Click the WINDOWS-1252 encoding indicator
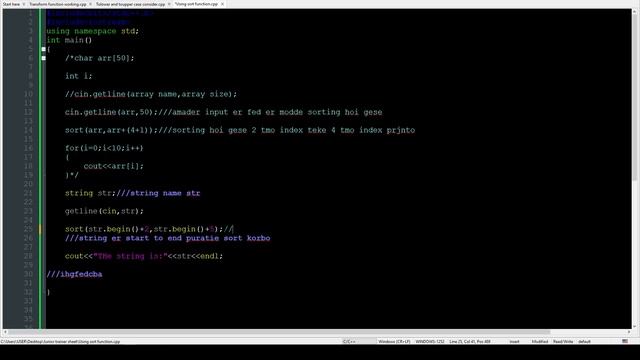This screenshot has height=360, width=640. tap(430, 342)
